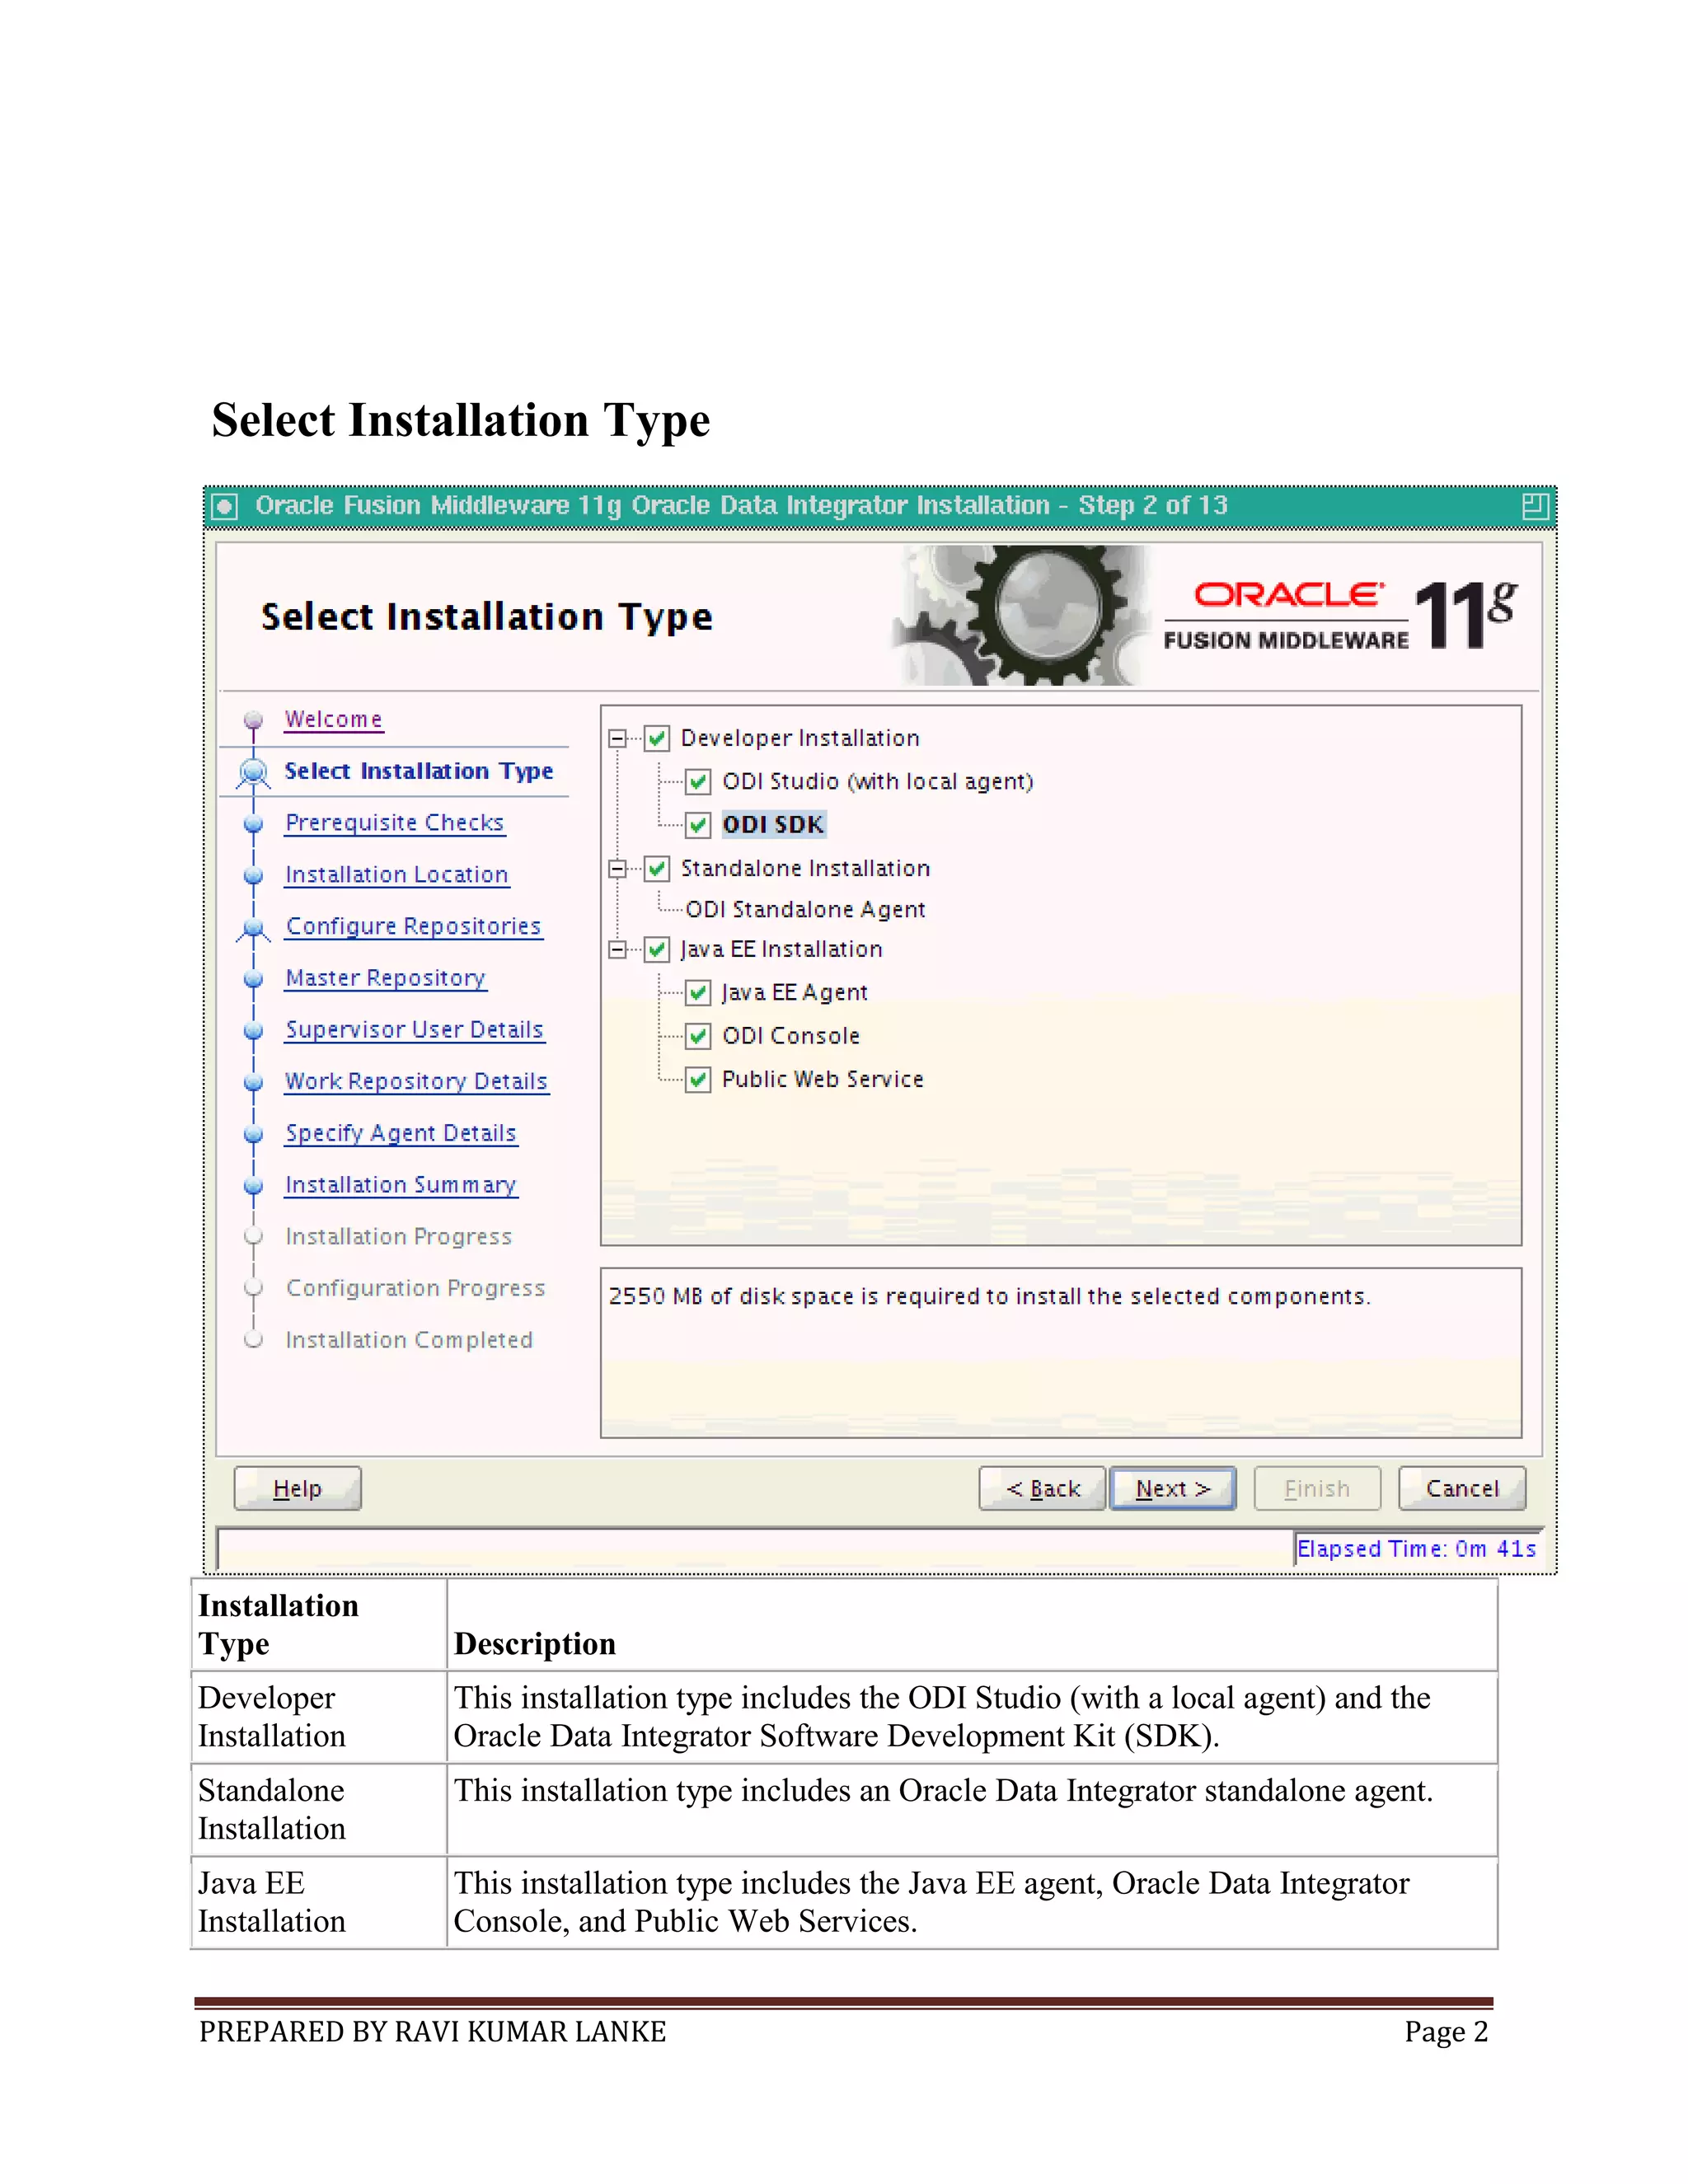Click the Elapsed Time status text
The image size is (1688, 2184).
[x=1416, y=1550]
